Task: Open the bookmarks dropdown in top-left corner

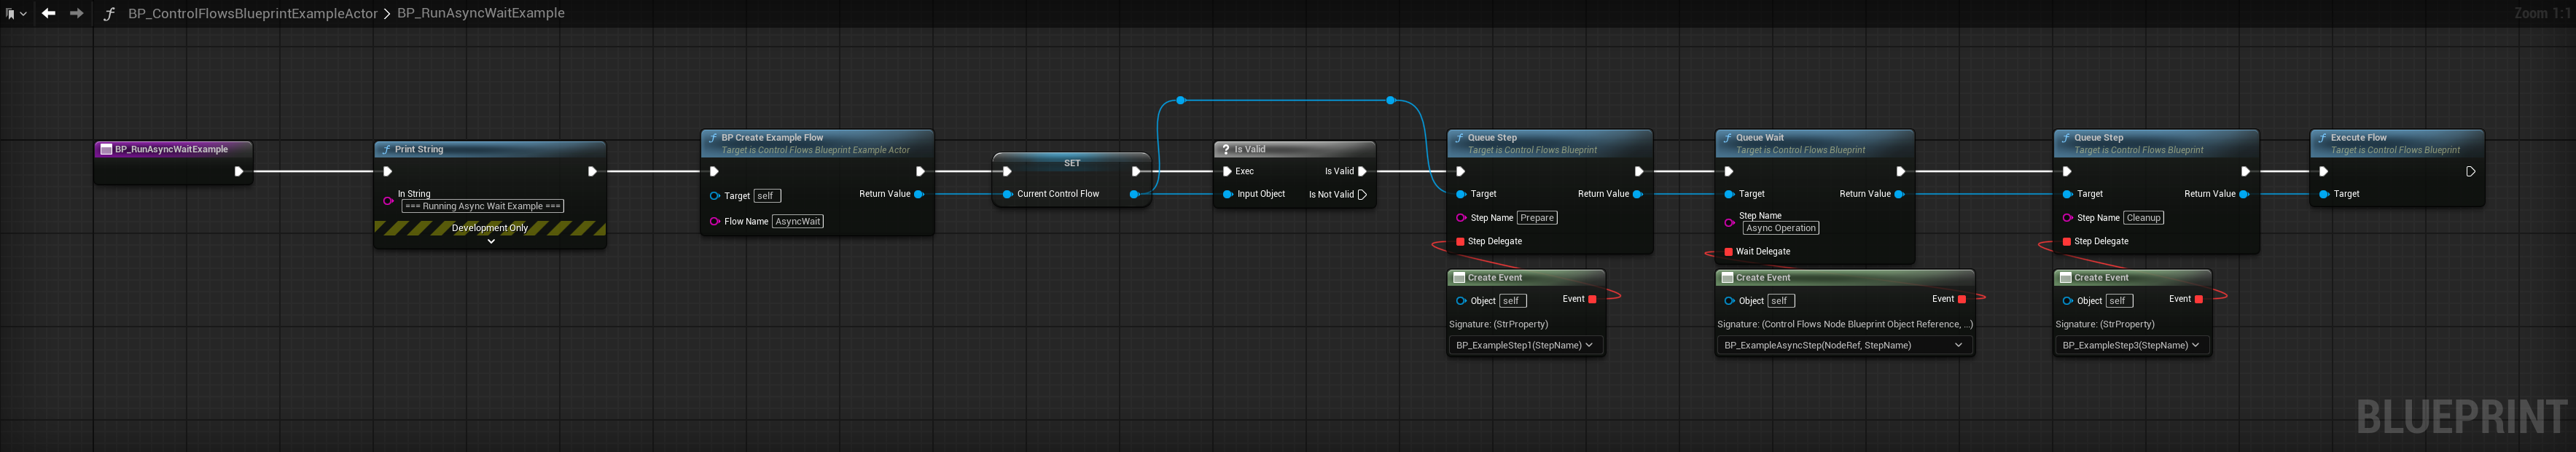Action: point(15,14)
